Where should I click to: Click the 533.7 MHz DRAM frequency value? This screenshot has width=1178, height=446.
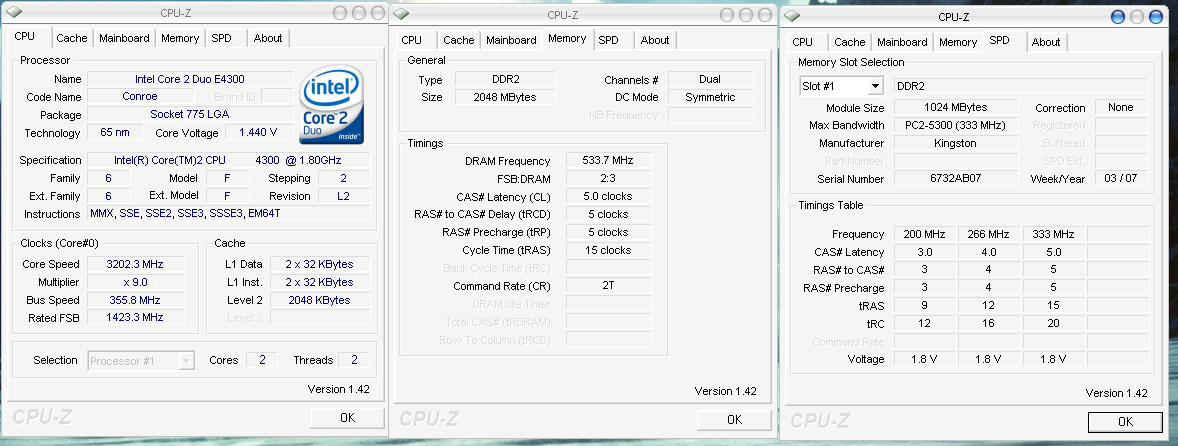coord(608,161)
